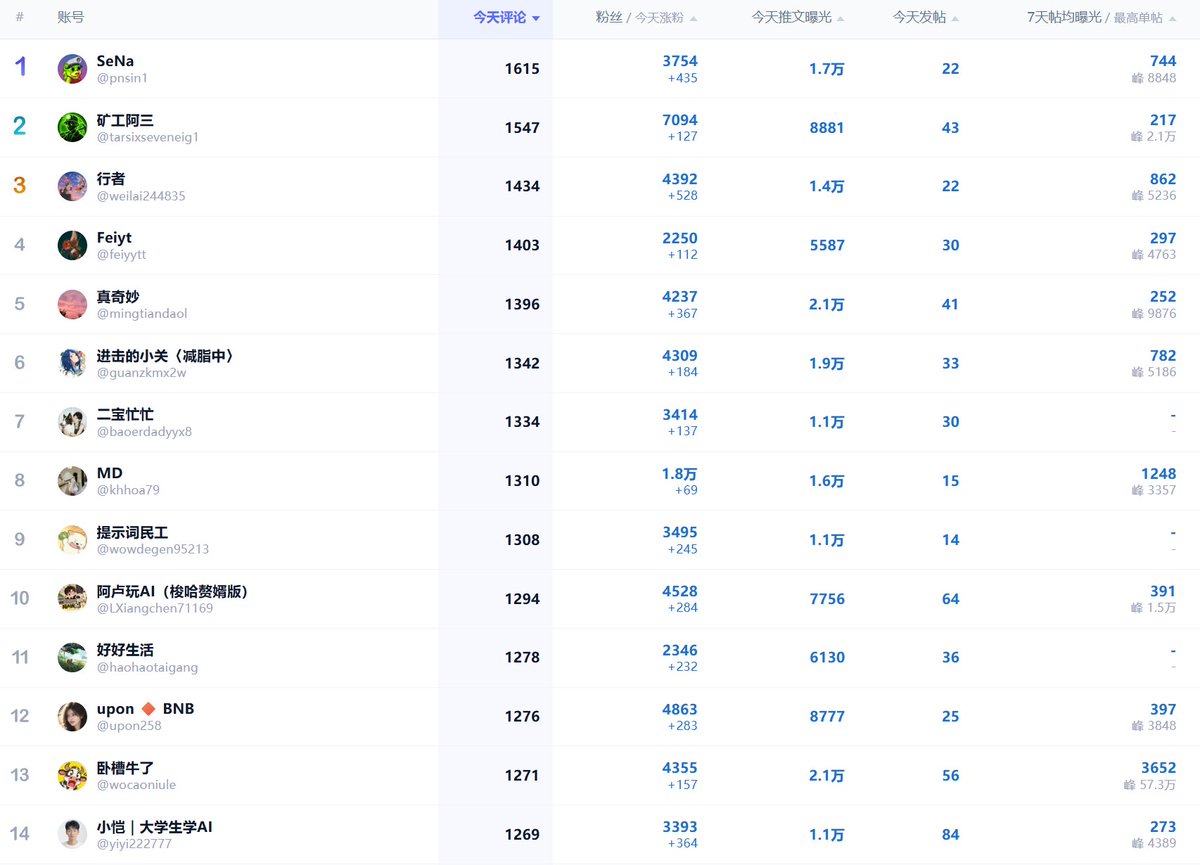1200x865 pixels.
Task: Click thumbs-up icon next to 9876
Action: pos(1137,313)
